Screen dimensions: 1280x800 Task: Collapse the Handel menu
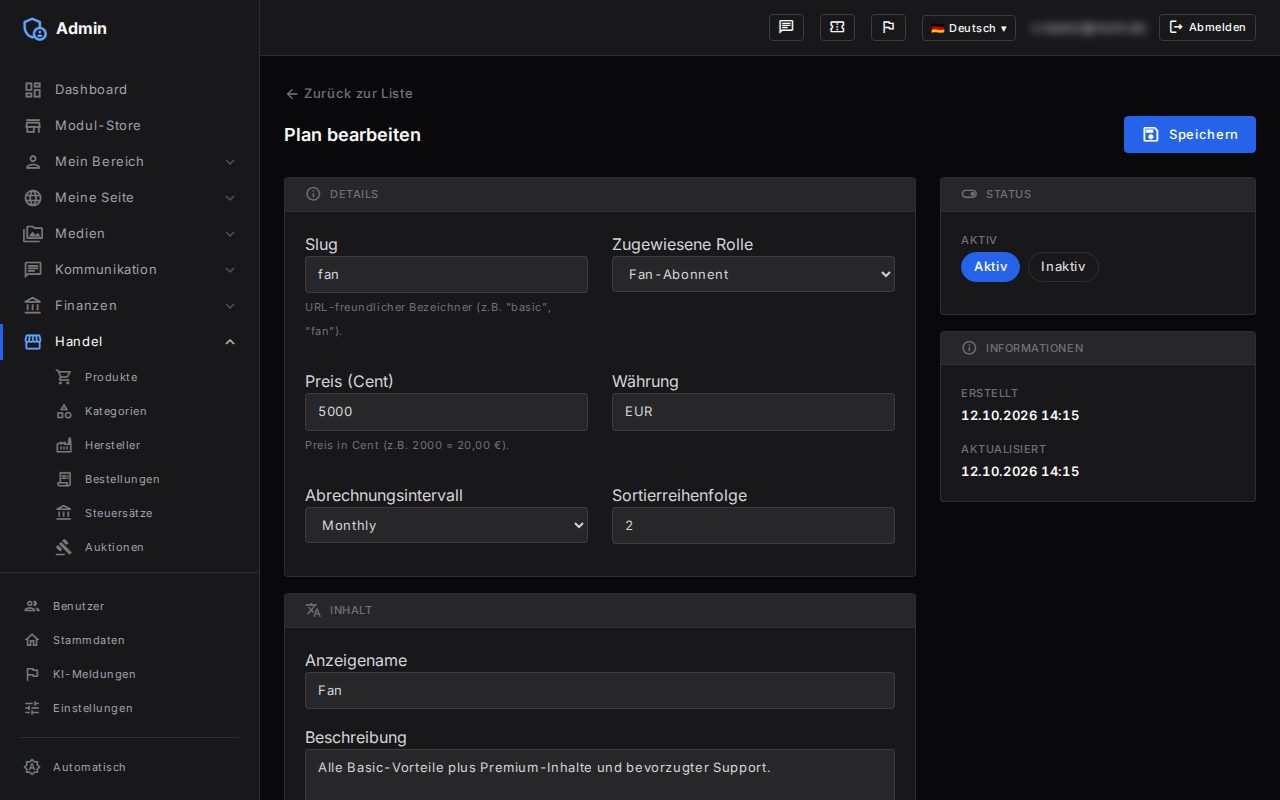coord(130,342)
